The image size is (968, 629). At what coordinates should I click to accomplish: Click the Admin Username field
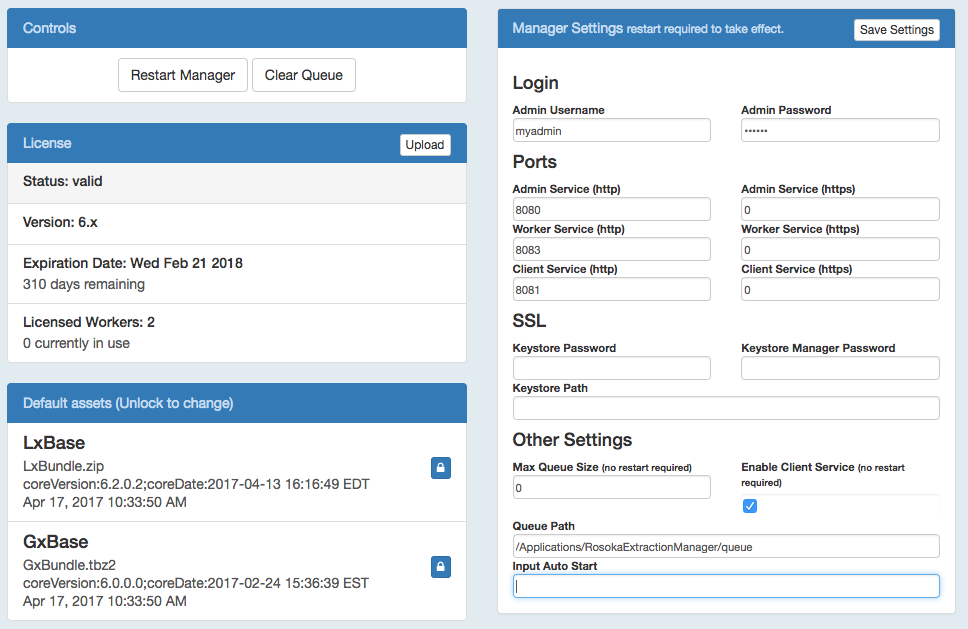tap(611, 130)
